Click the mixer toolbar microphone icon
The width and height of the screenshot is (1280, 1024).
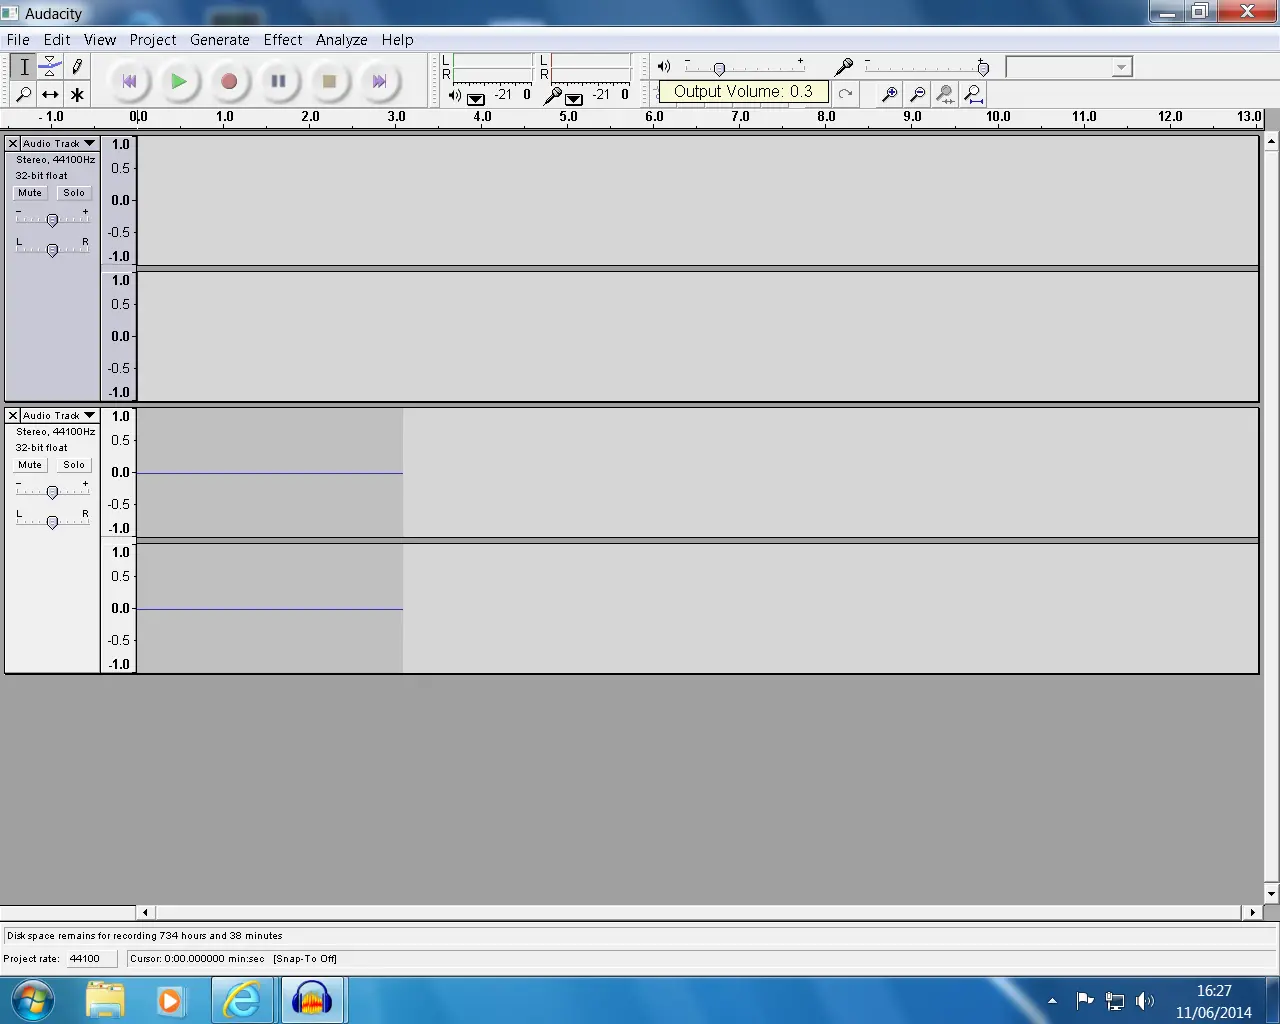tap(844, 66)
